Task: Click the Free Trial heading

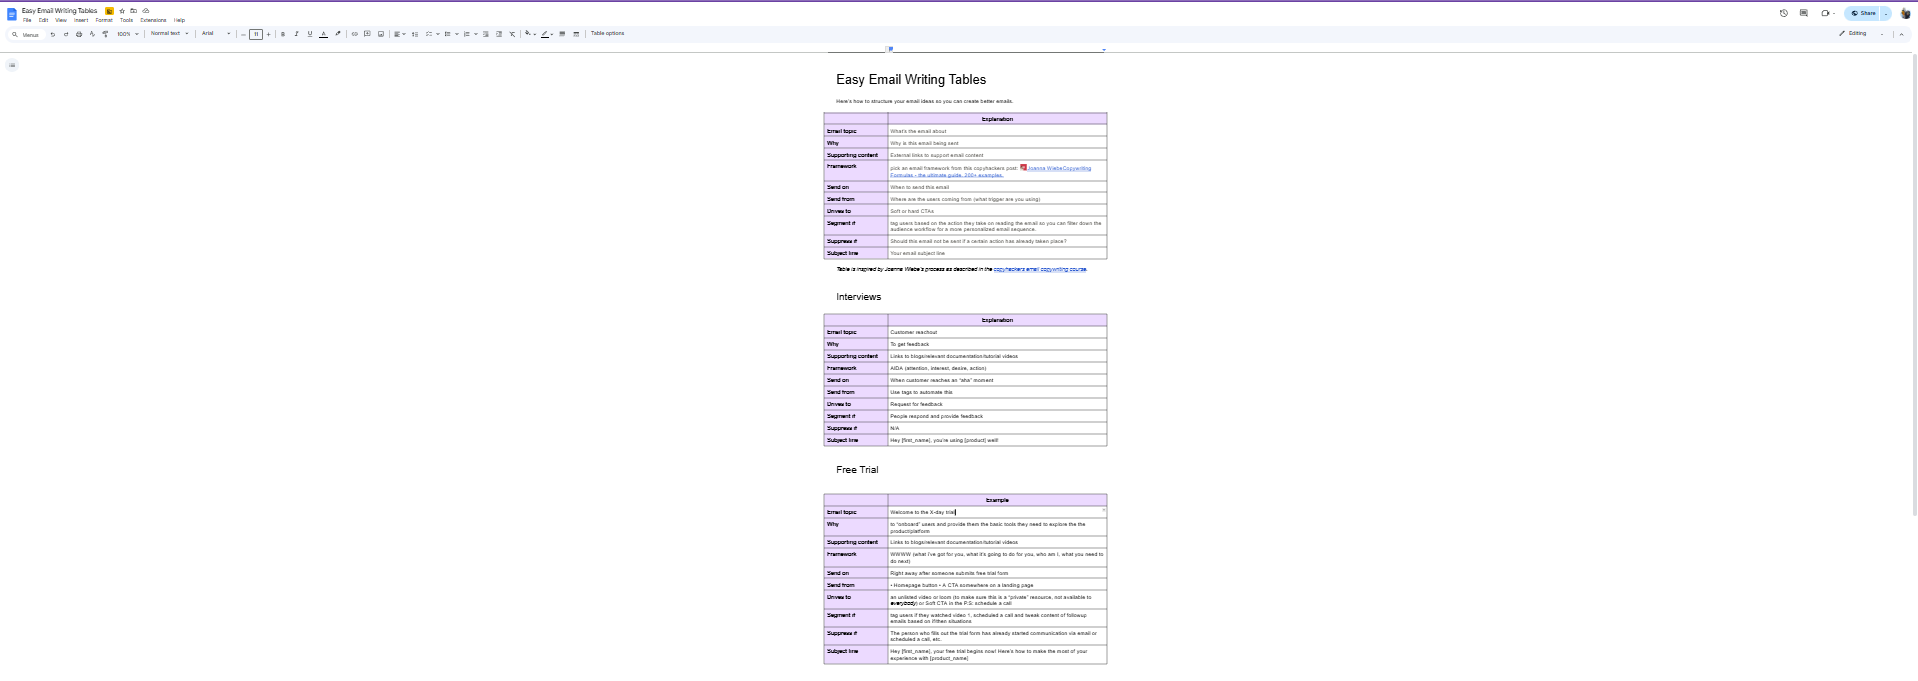Action: click(857, 470)
